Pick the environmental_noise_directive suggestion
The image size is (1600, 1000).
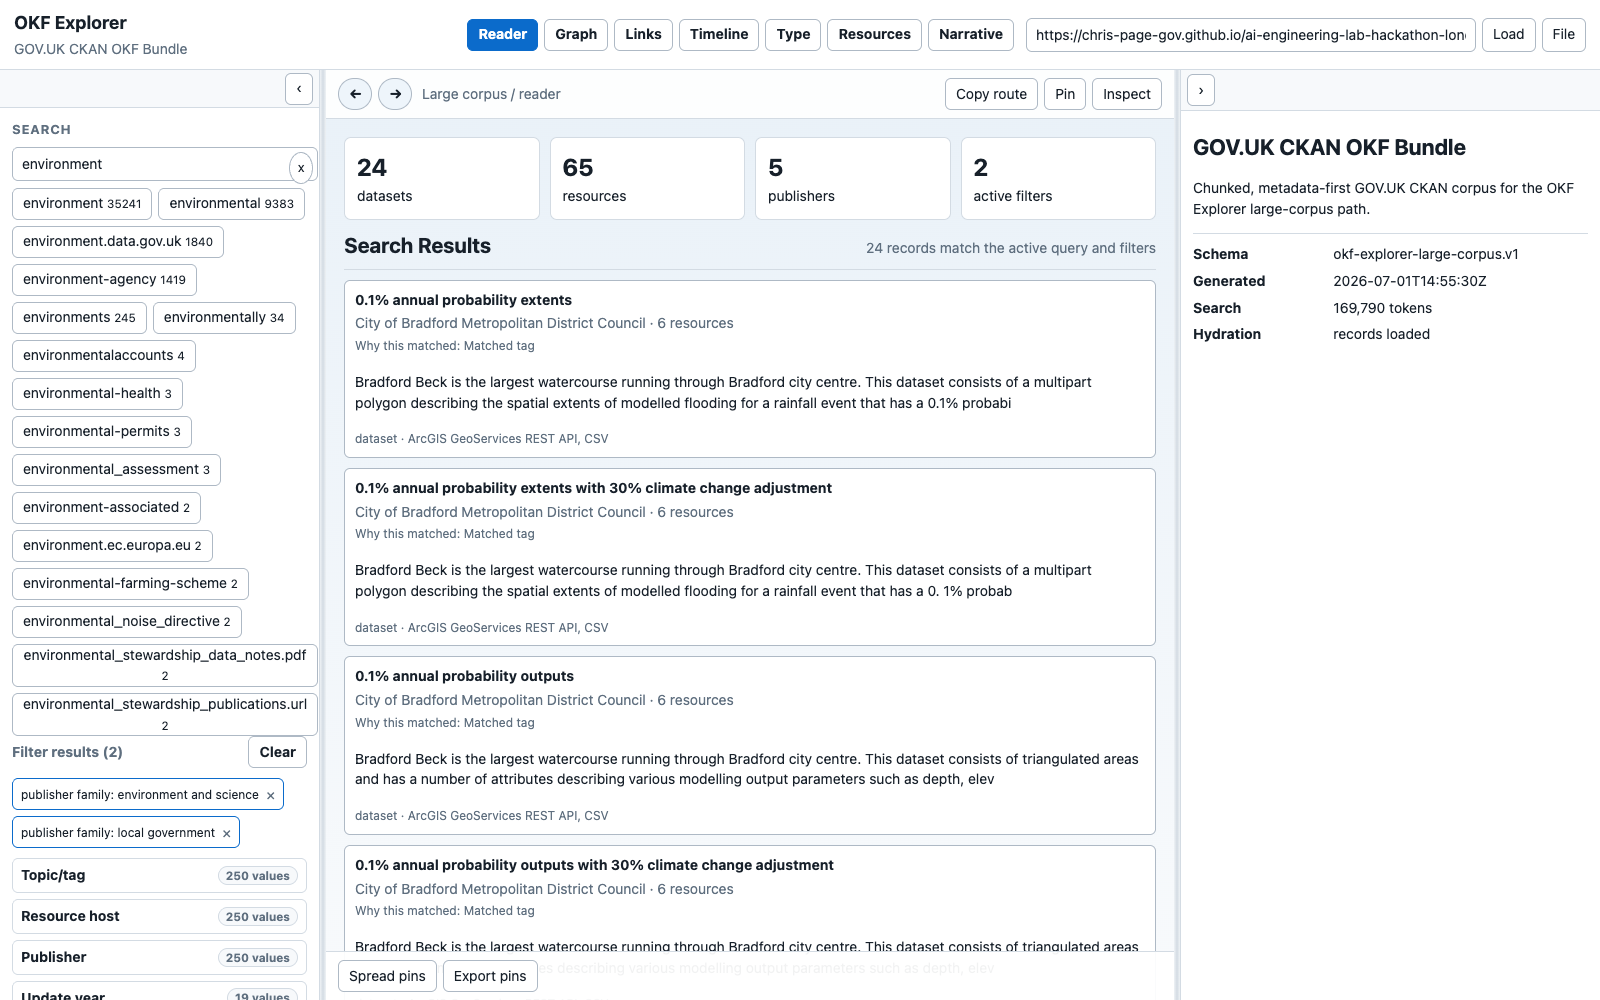127,622
